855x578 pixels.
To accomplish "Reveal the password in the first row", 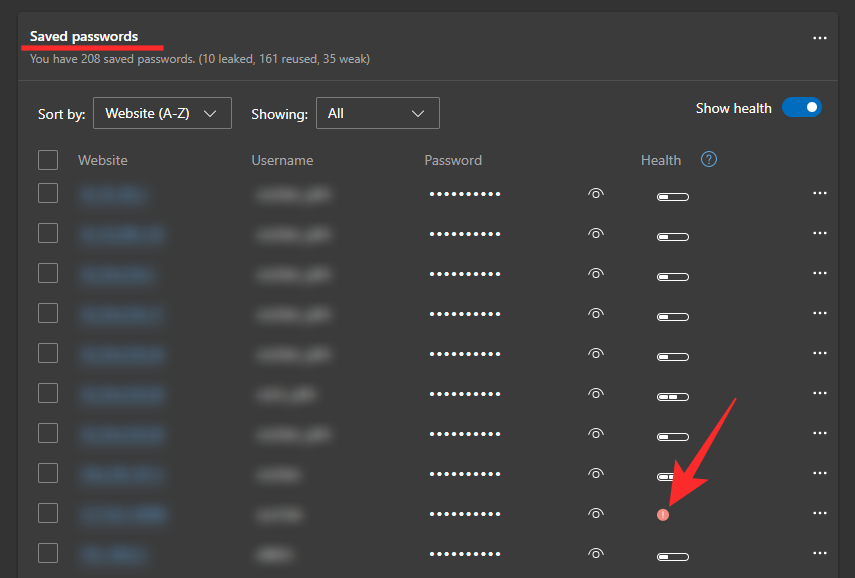I will click(596, 194).
